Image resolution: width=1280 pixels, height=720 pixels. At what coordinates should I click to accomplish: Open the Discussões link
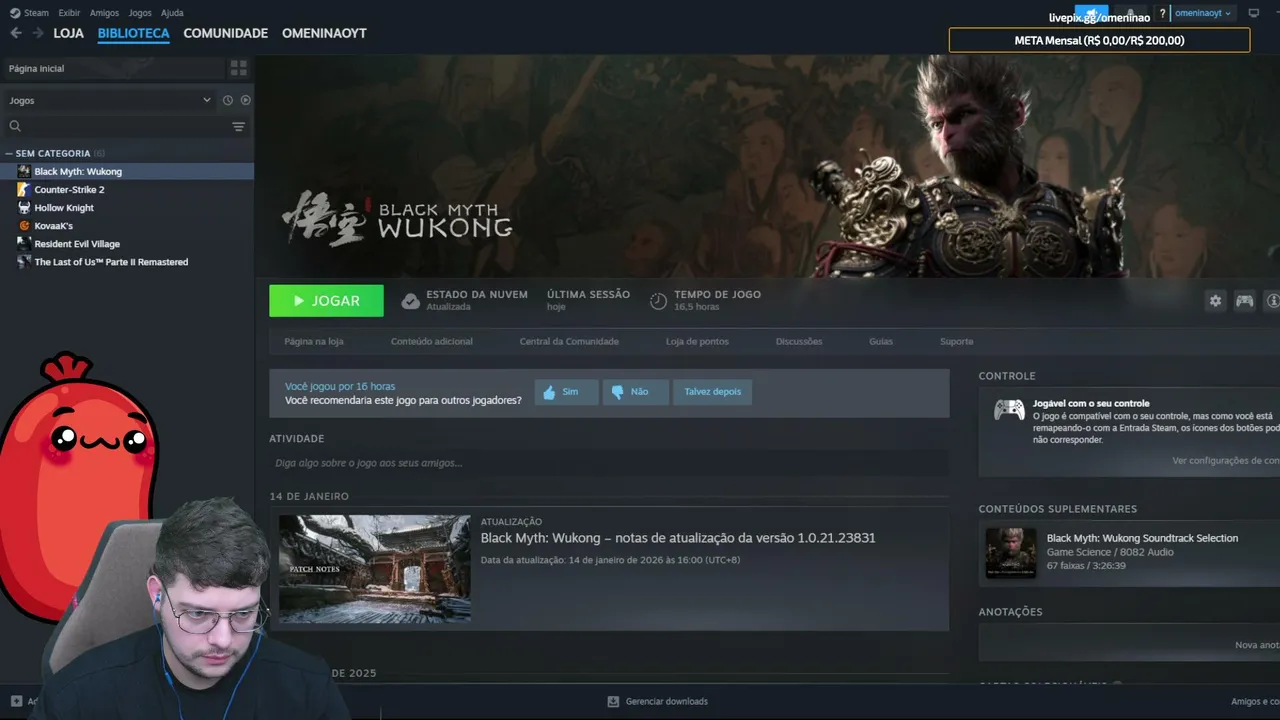pos(799,341)
